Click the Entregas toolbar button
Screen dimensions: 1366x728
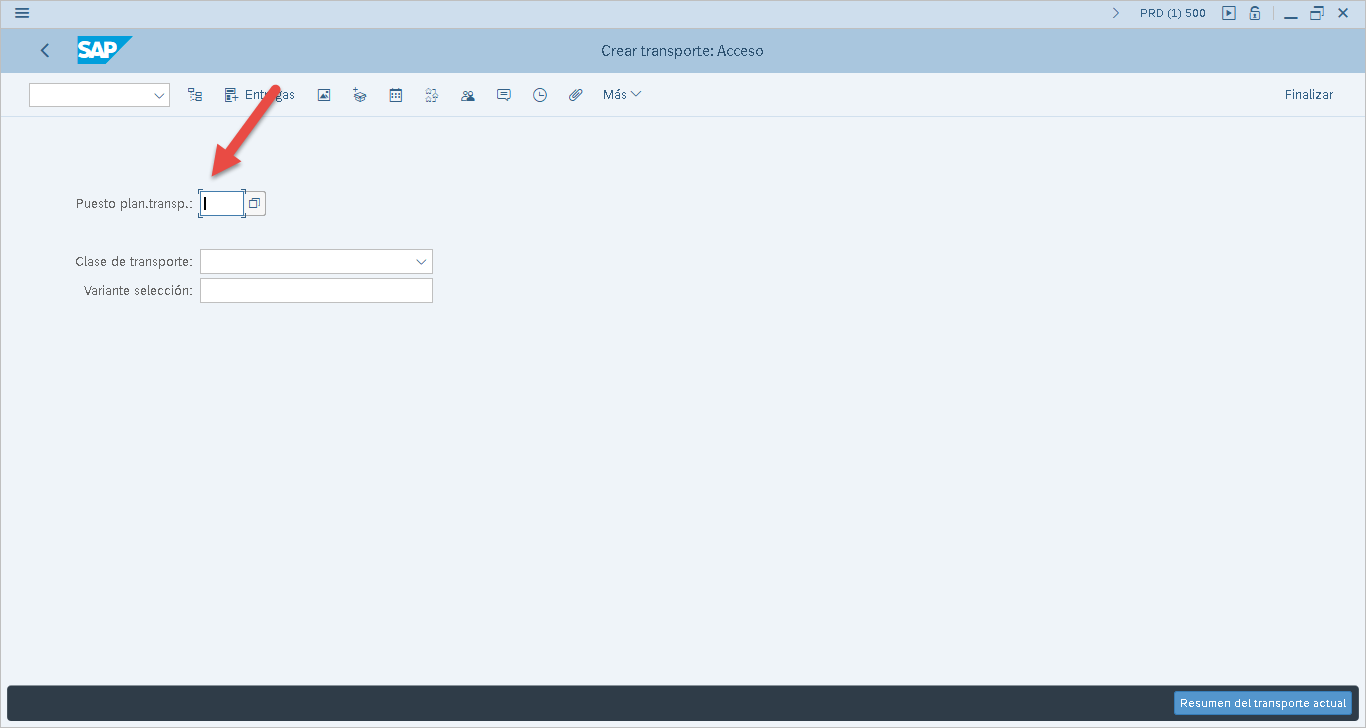[259, 95]
